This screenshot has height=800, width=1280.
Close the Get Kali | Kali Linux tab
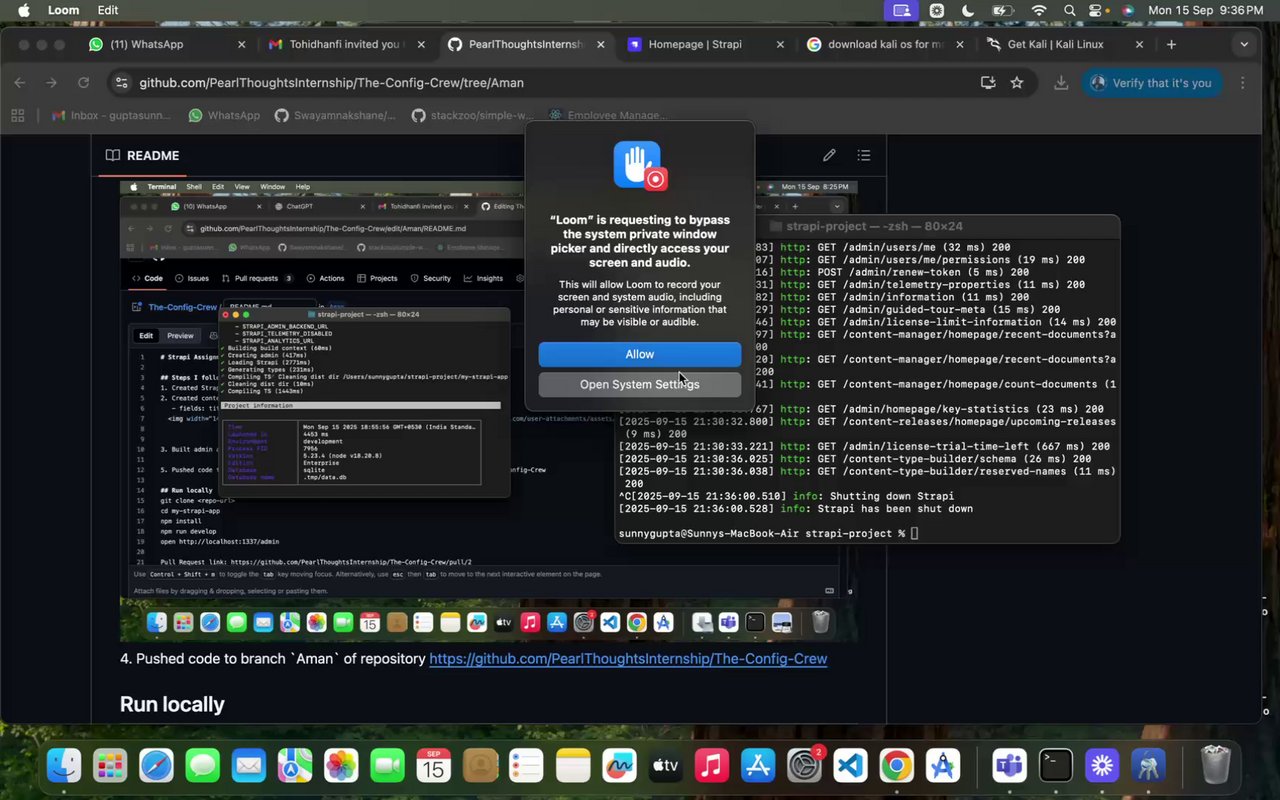coord(1139,44)
